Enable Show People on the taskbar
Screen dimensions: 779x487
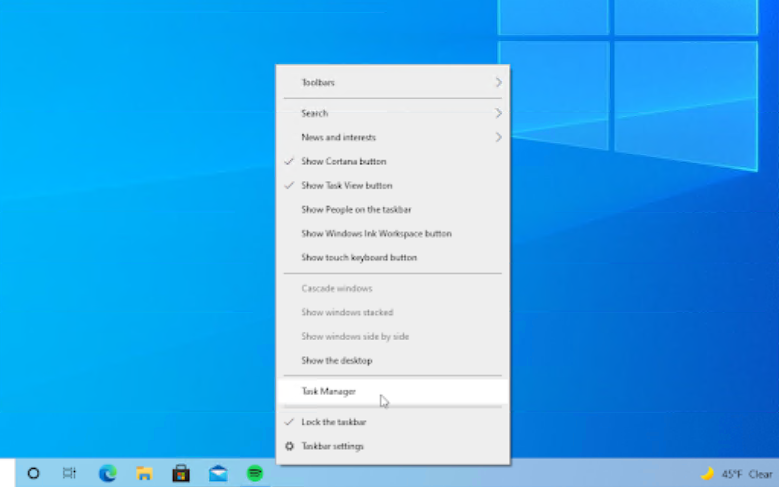coord(356,209)
